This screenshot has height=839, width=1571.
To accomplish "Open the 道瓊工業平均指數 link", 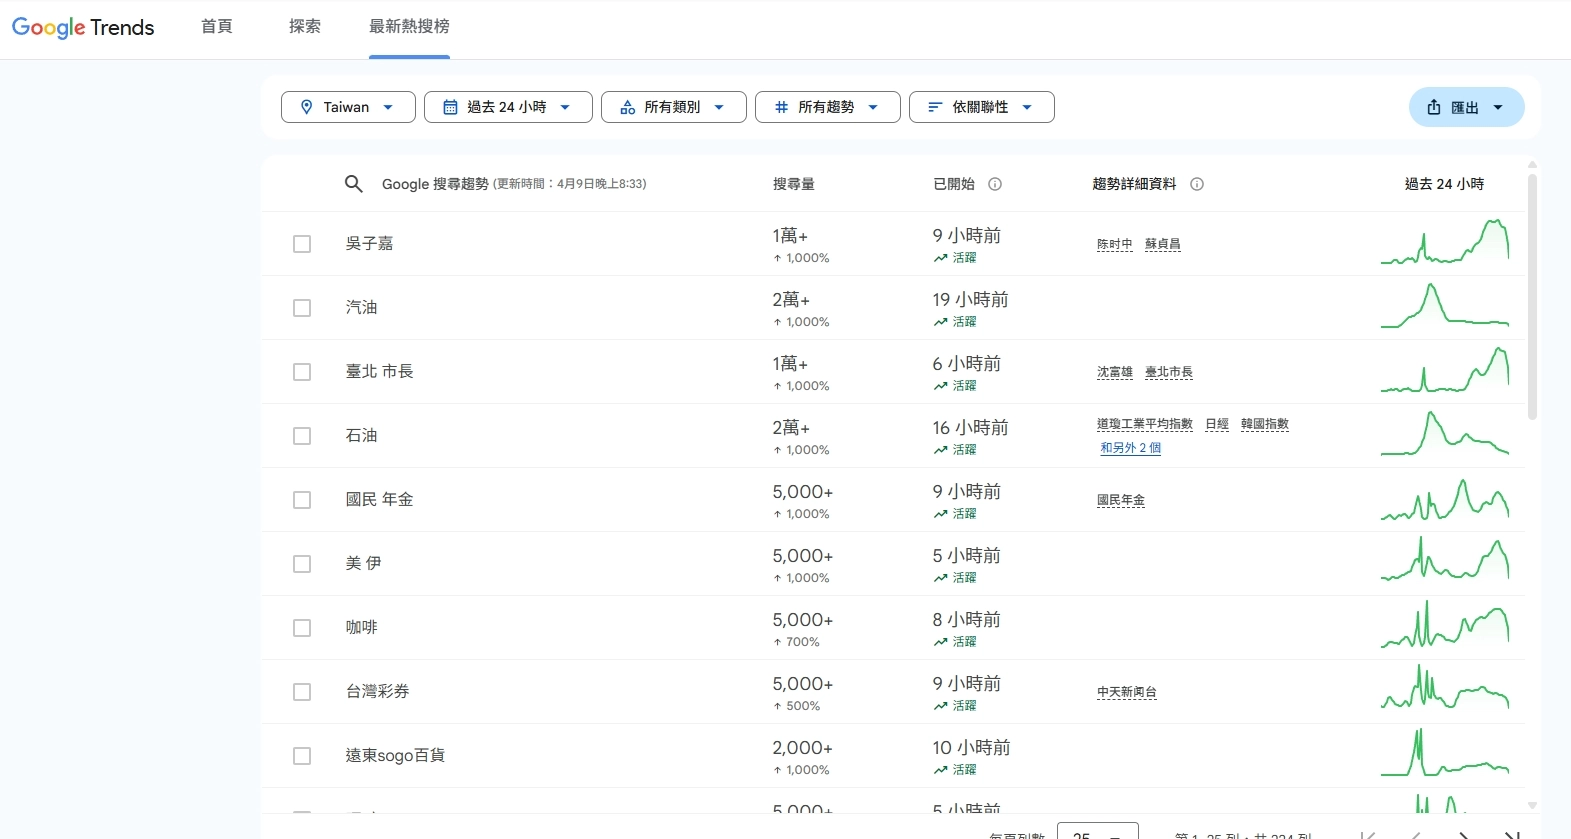I will 1145,424.
